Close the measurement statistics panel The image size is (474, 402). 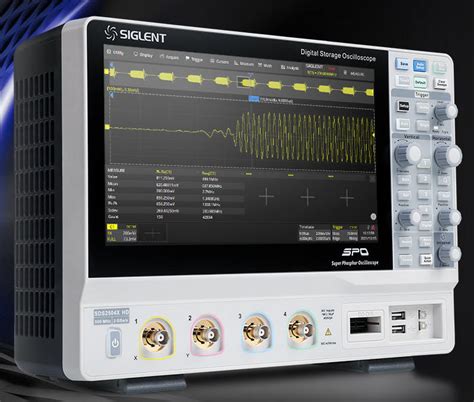coord(372,179)
